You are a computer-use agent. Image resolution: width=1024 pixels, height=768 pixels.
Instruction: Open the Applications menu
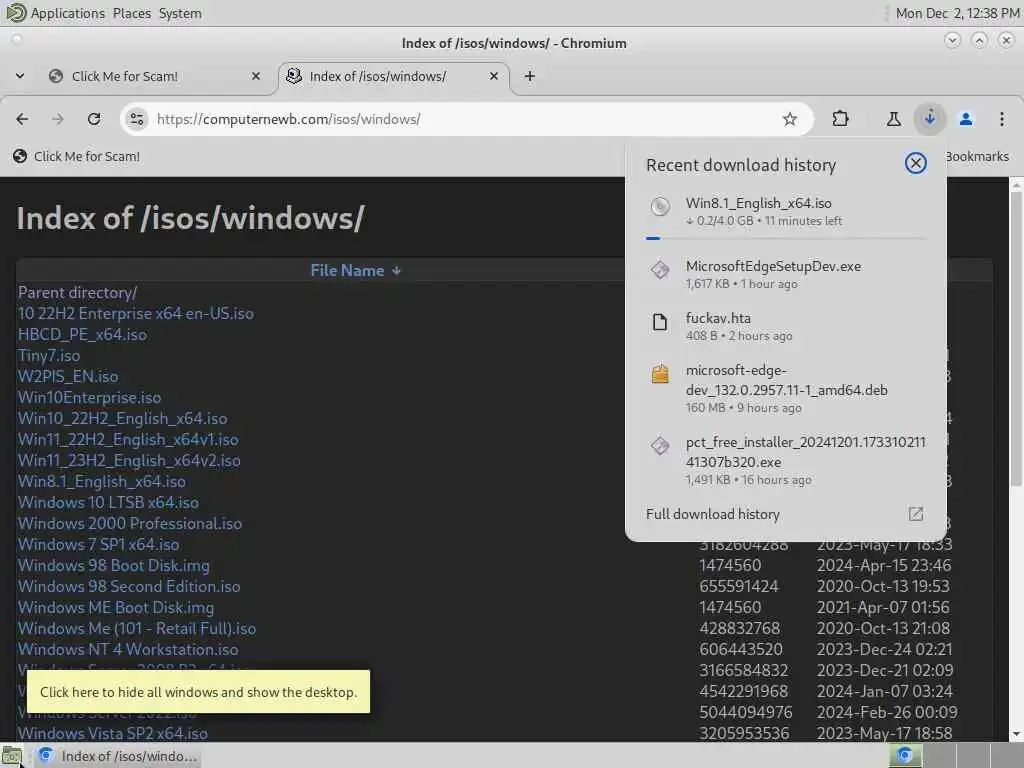(x=67, y=13)
